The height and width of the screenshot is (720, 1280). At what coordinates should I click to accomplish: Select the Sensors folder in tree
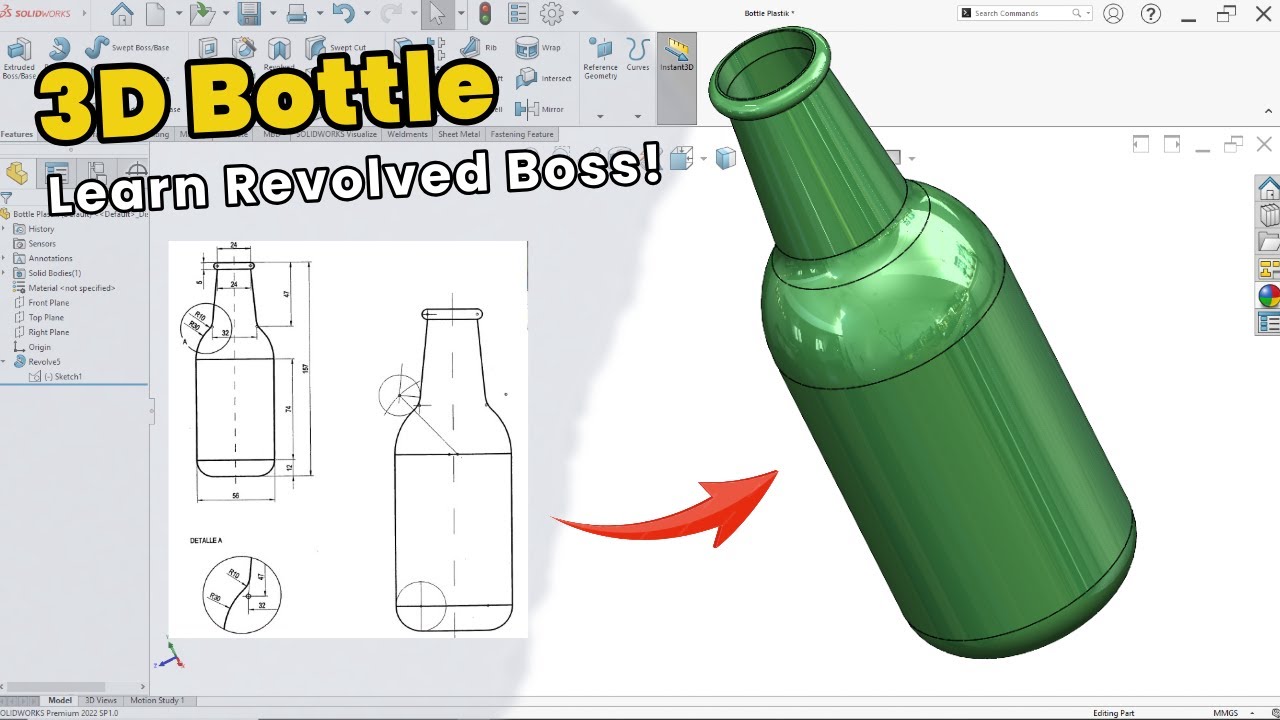click(x=35, y=244)
